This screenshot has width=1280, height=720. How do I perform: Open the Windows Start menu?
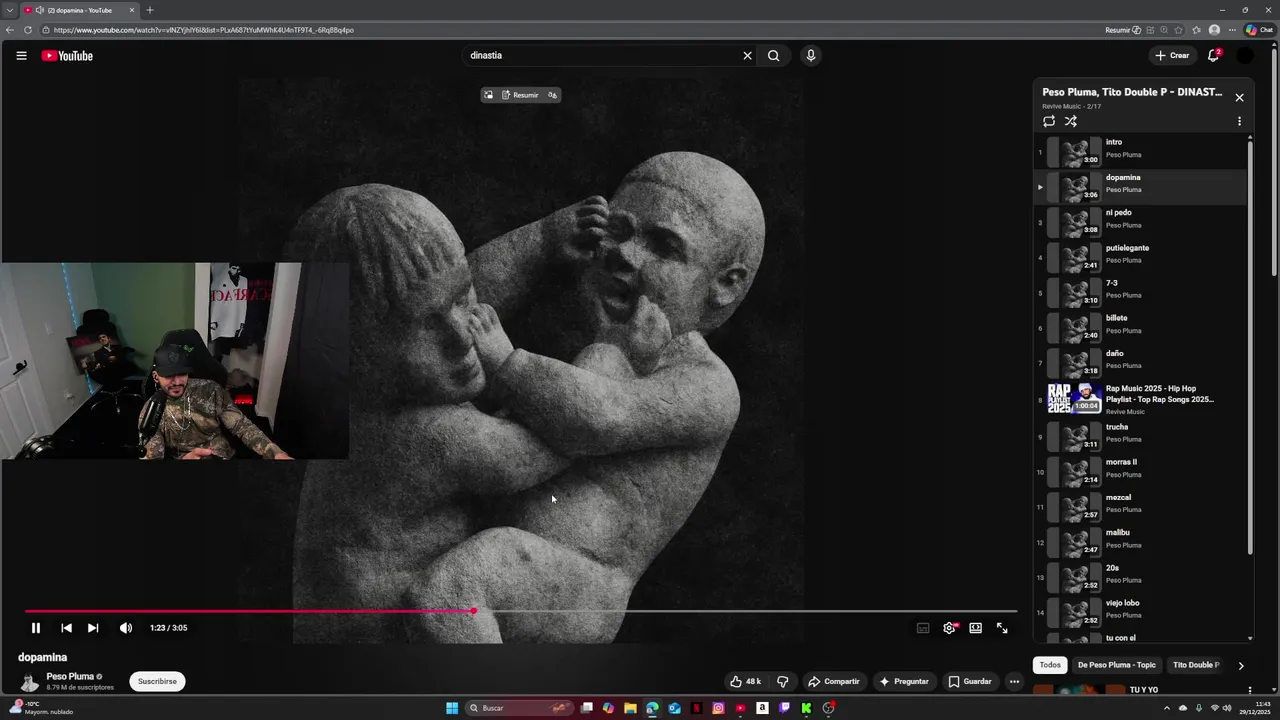(x=452, y=708)
